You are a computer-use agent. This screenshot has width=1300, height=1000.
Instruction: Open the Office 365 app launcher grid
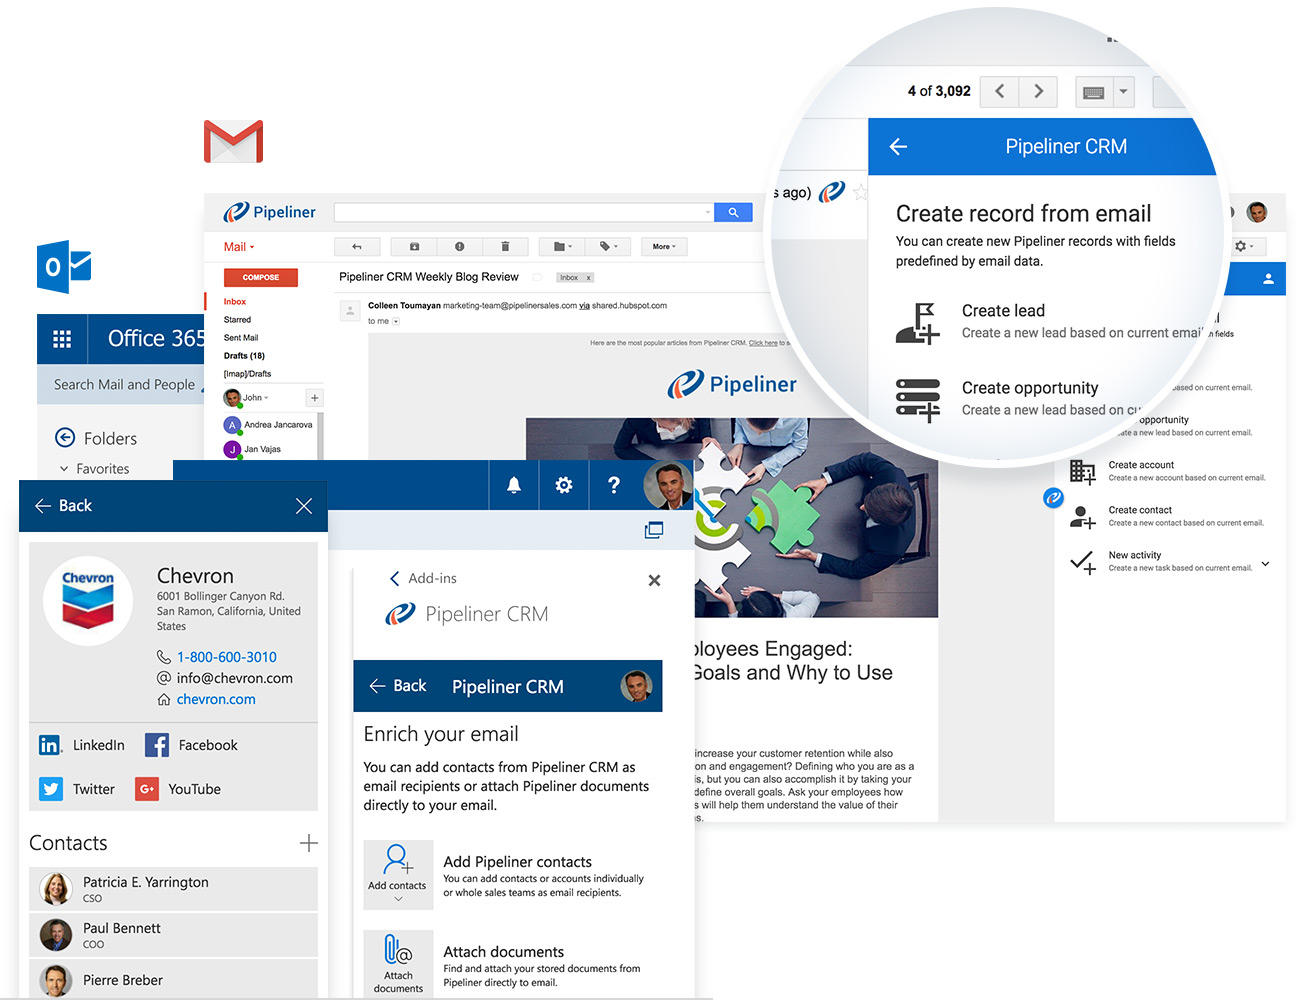(x=62, y=339)
